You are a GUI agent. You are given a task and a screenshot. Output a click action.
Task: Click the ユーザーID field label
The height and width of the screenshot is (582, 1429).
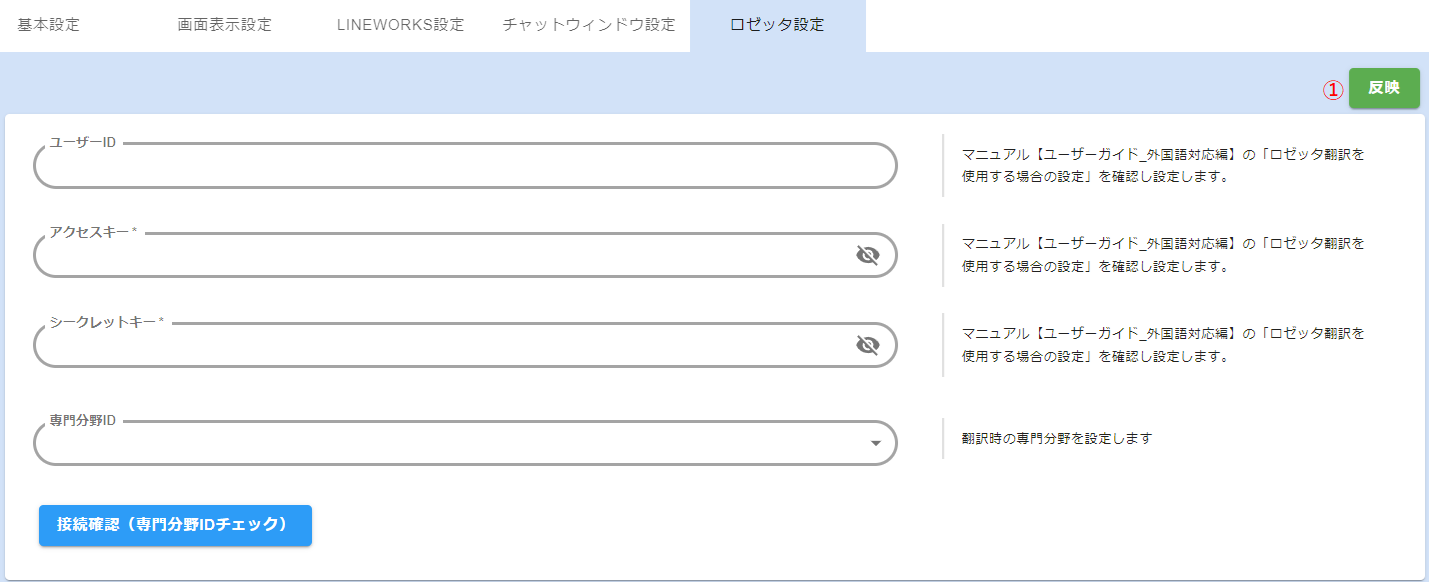pos(83,142)
